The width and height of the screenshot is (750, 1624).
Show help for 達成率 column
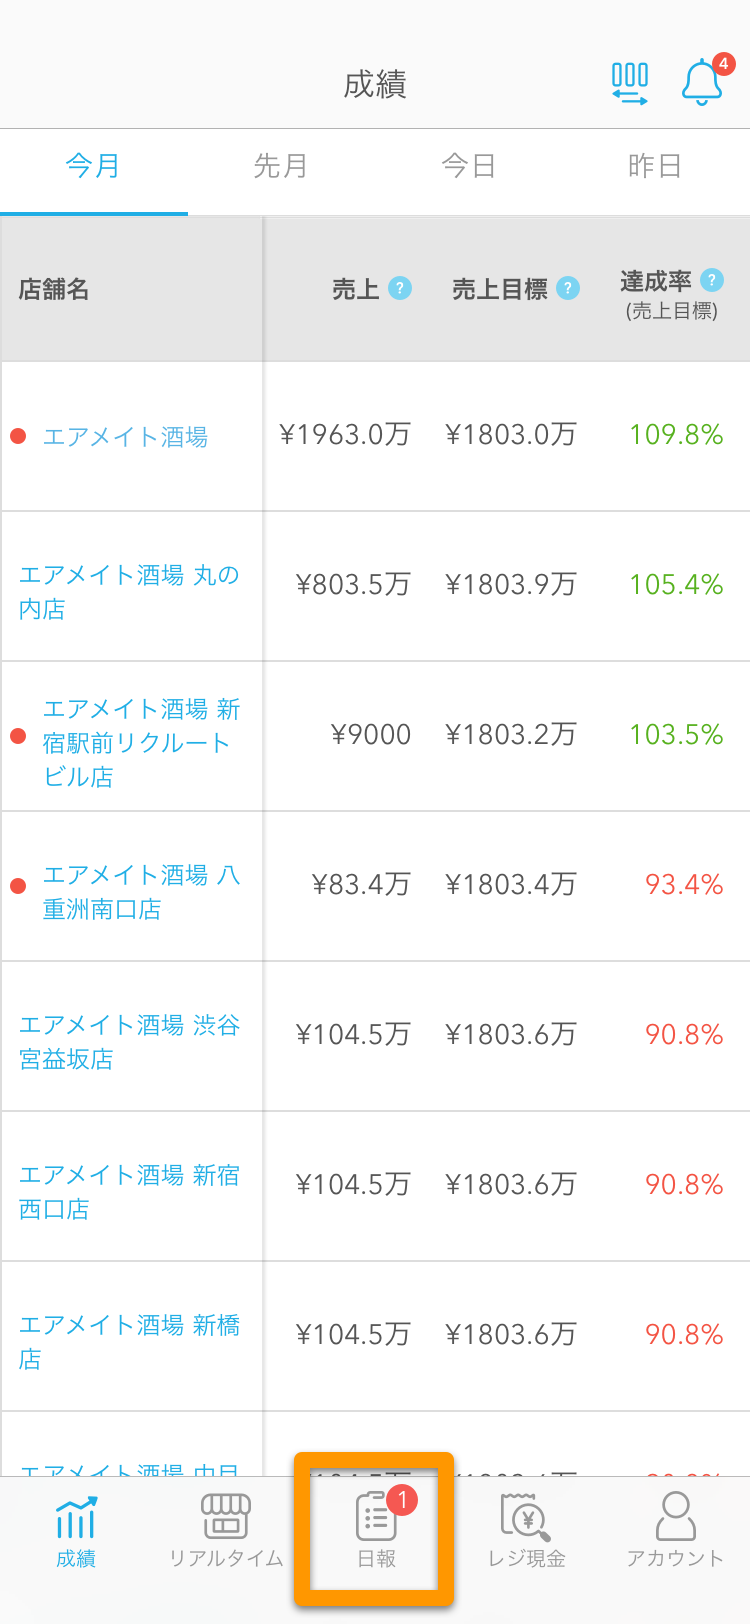point(712,280)
